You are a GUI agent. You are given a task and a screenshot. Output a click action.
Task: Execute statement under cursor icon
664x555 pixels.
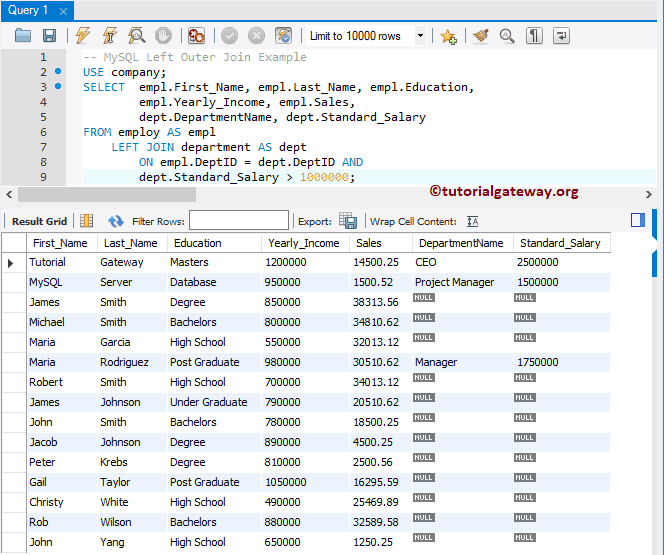tap(109, 36)
